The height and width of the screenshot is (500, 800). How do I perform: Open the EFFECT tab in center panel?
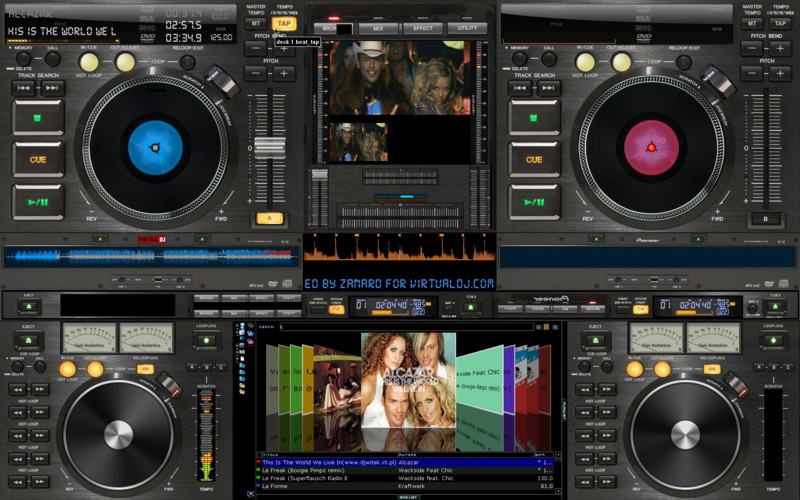422,29
